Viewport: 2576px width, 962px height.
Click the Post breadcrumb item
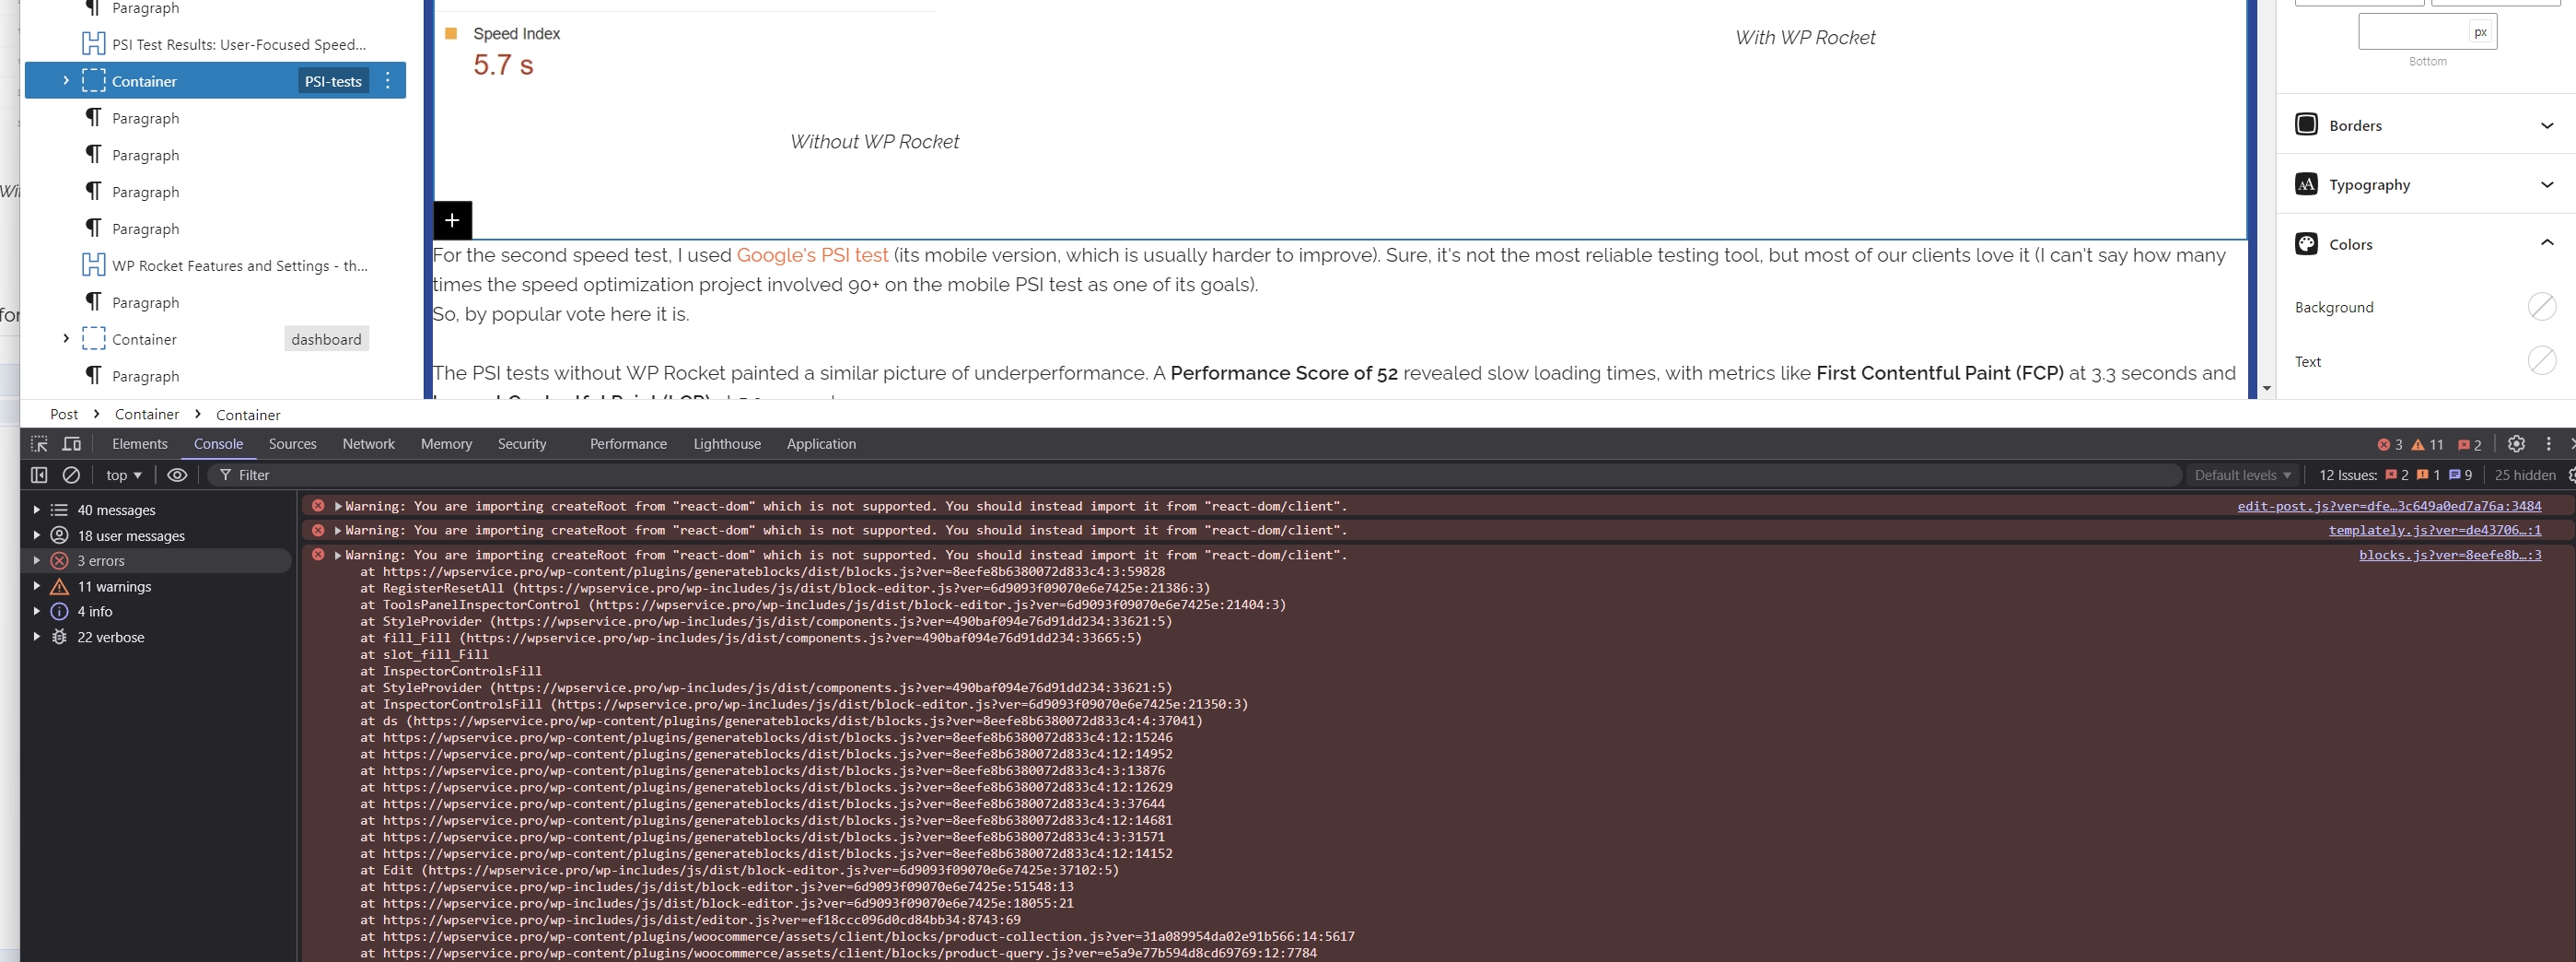pyautogui.click(x=64, y=414)
